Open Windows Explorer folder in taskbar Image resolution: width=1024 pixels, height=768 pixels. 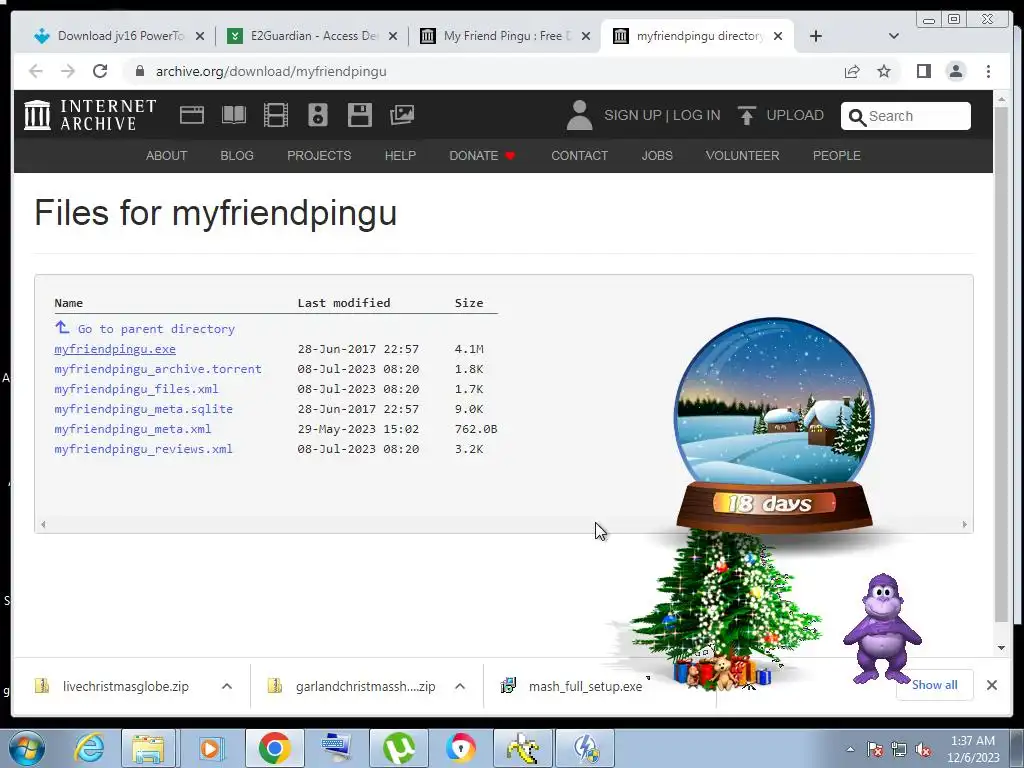click(x=148, y=748)
